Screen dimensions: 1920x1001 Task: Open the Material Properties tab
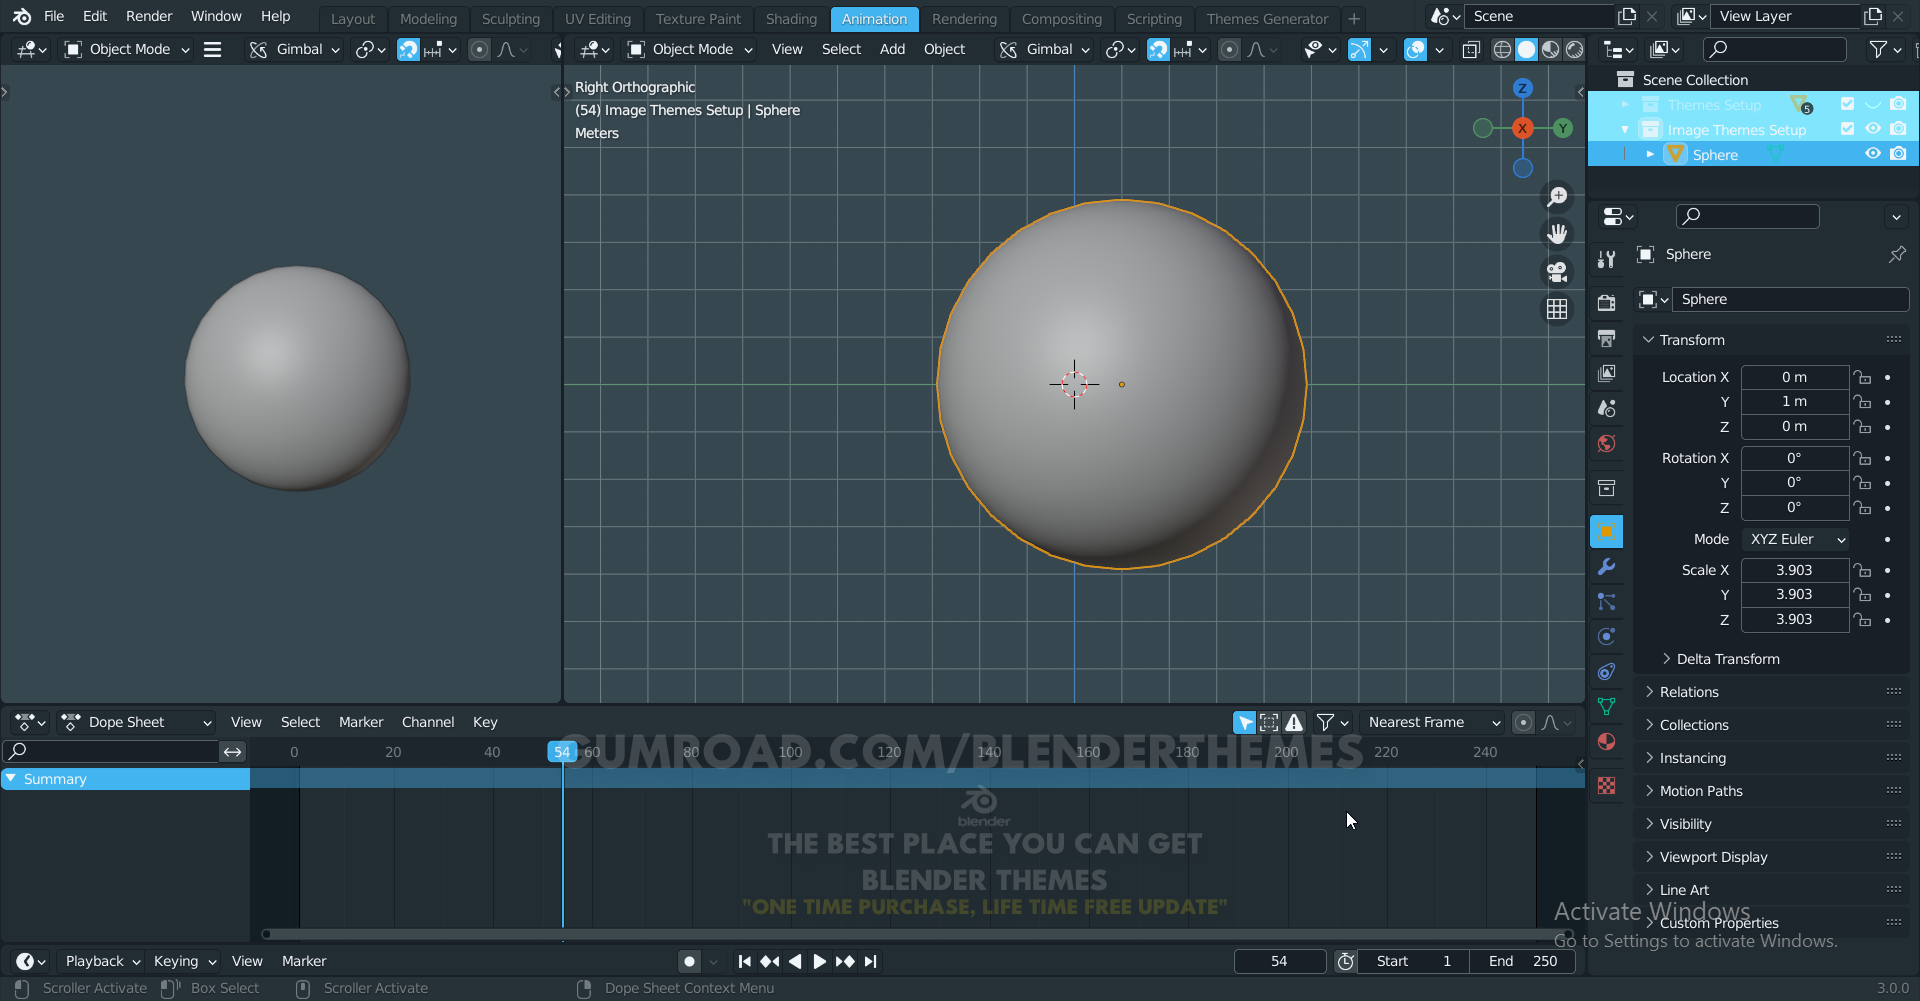(x=1607, y=741)
